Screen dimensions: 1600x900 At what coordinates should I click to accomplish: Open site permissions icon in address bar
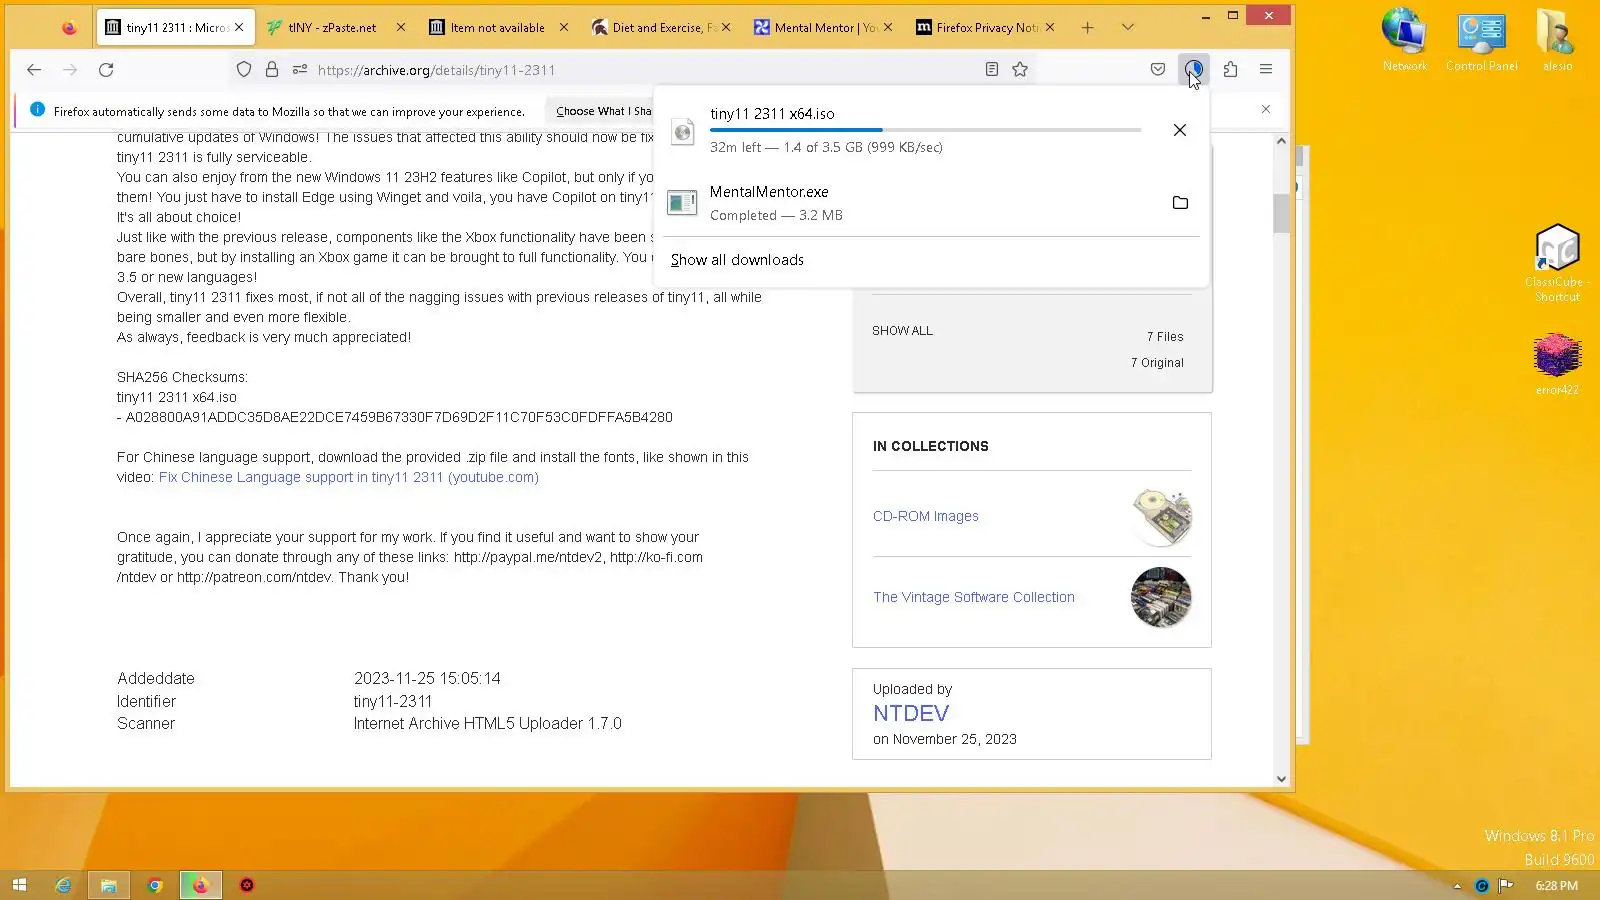pos(300,70)
